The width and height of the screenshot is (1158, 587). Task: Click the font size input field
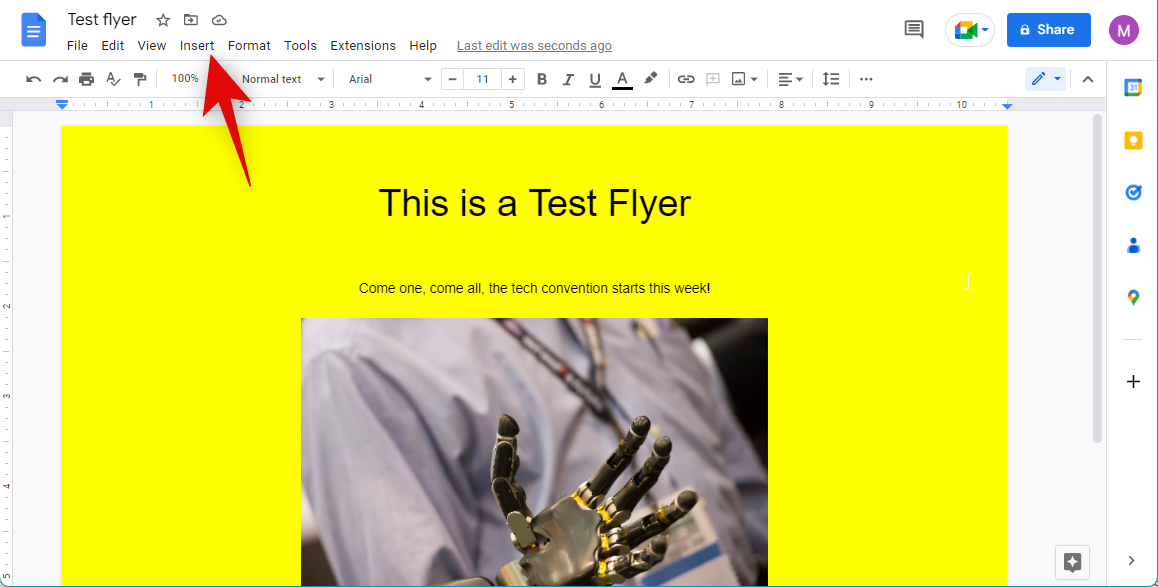click(482, 79)
